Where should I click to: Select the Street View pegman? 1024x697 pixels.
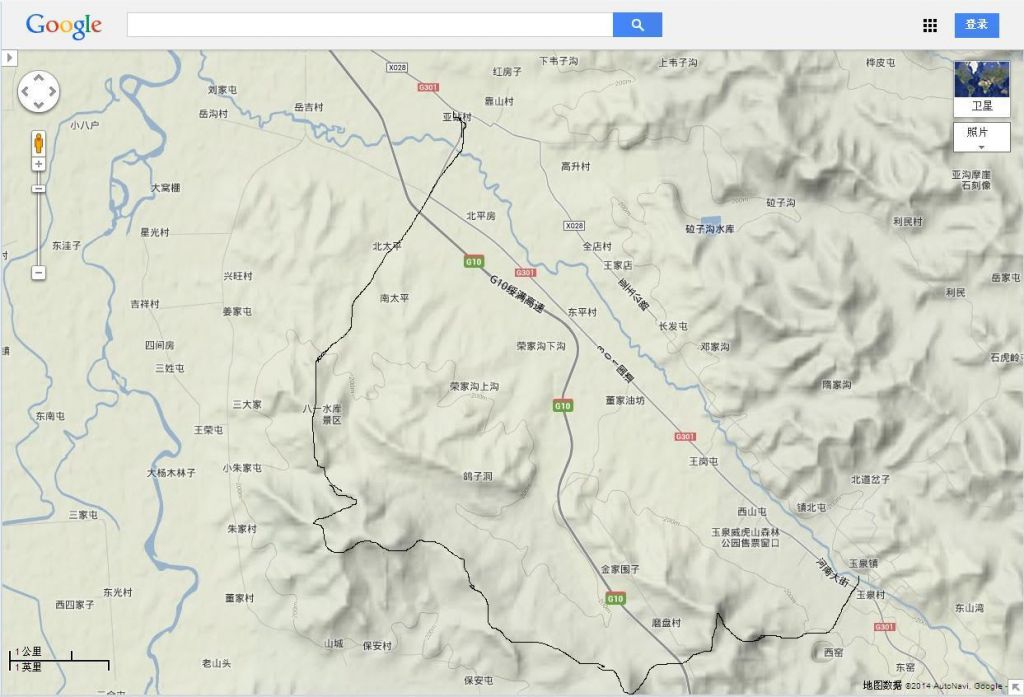[39, 142]
